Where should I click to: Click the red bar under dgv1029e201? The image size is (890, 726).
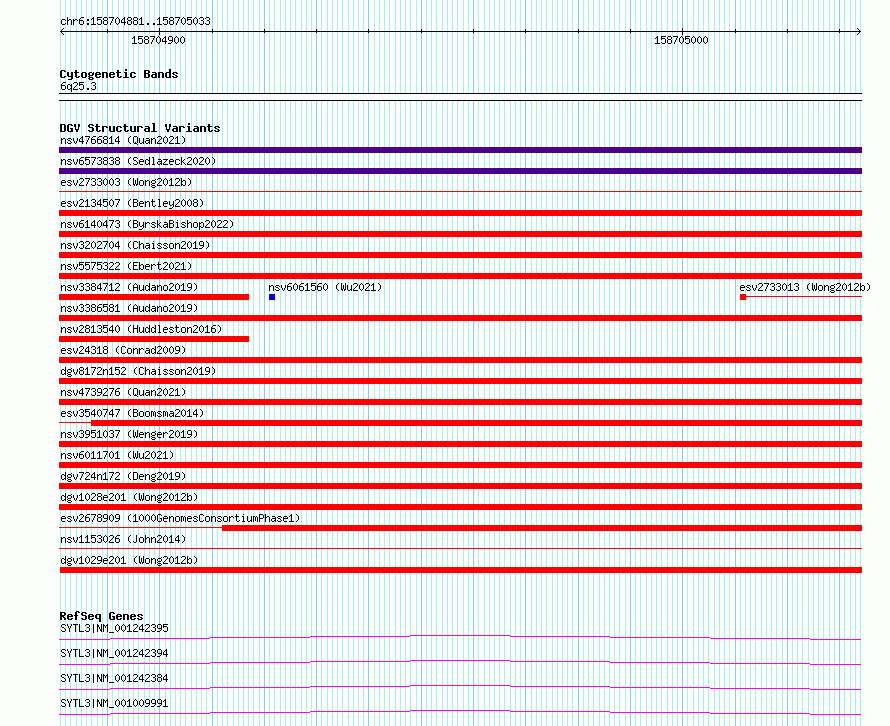[460, 570]
